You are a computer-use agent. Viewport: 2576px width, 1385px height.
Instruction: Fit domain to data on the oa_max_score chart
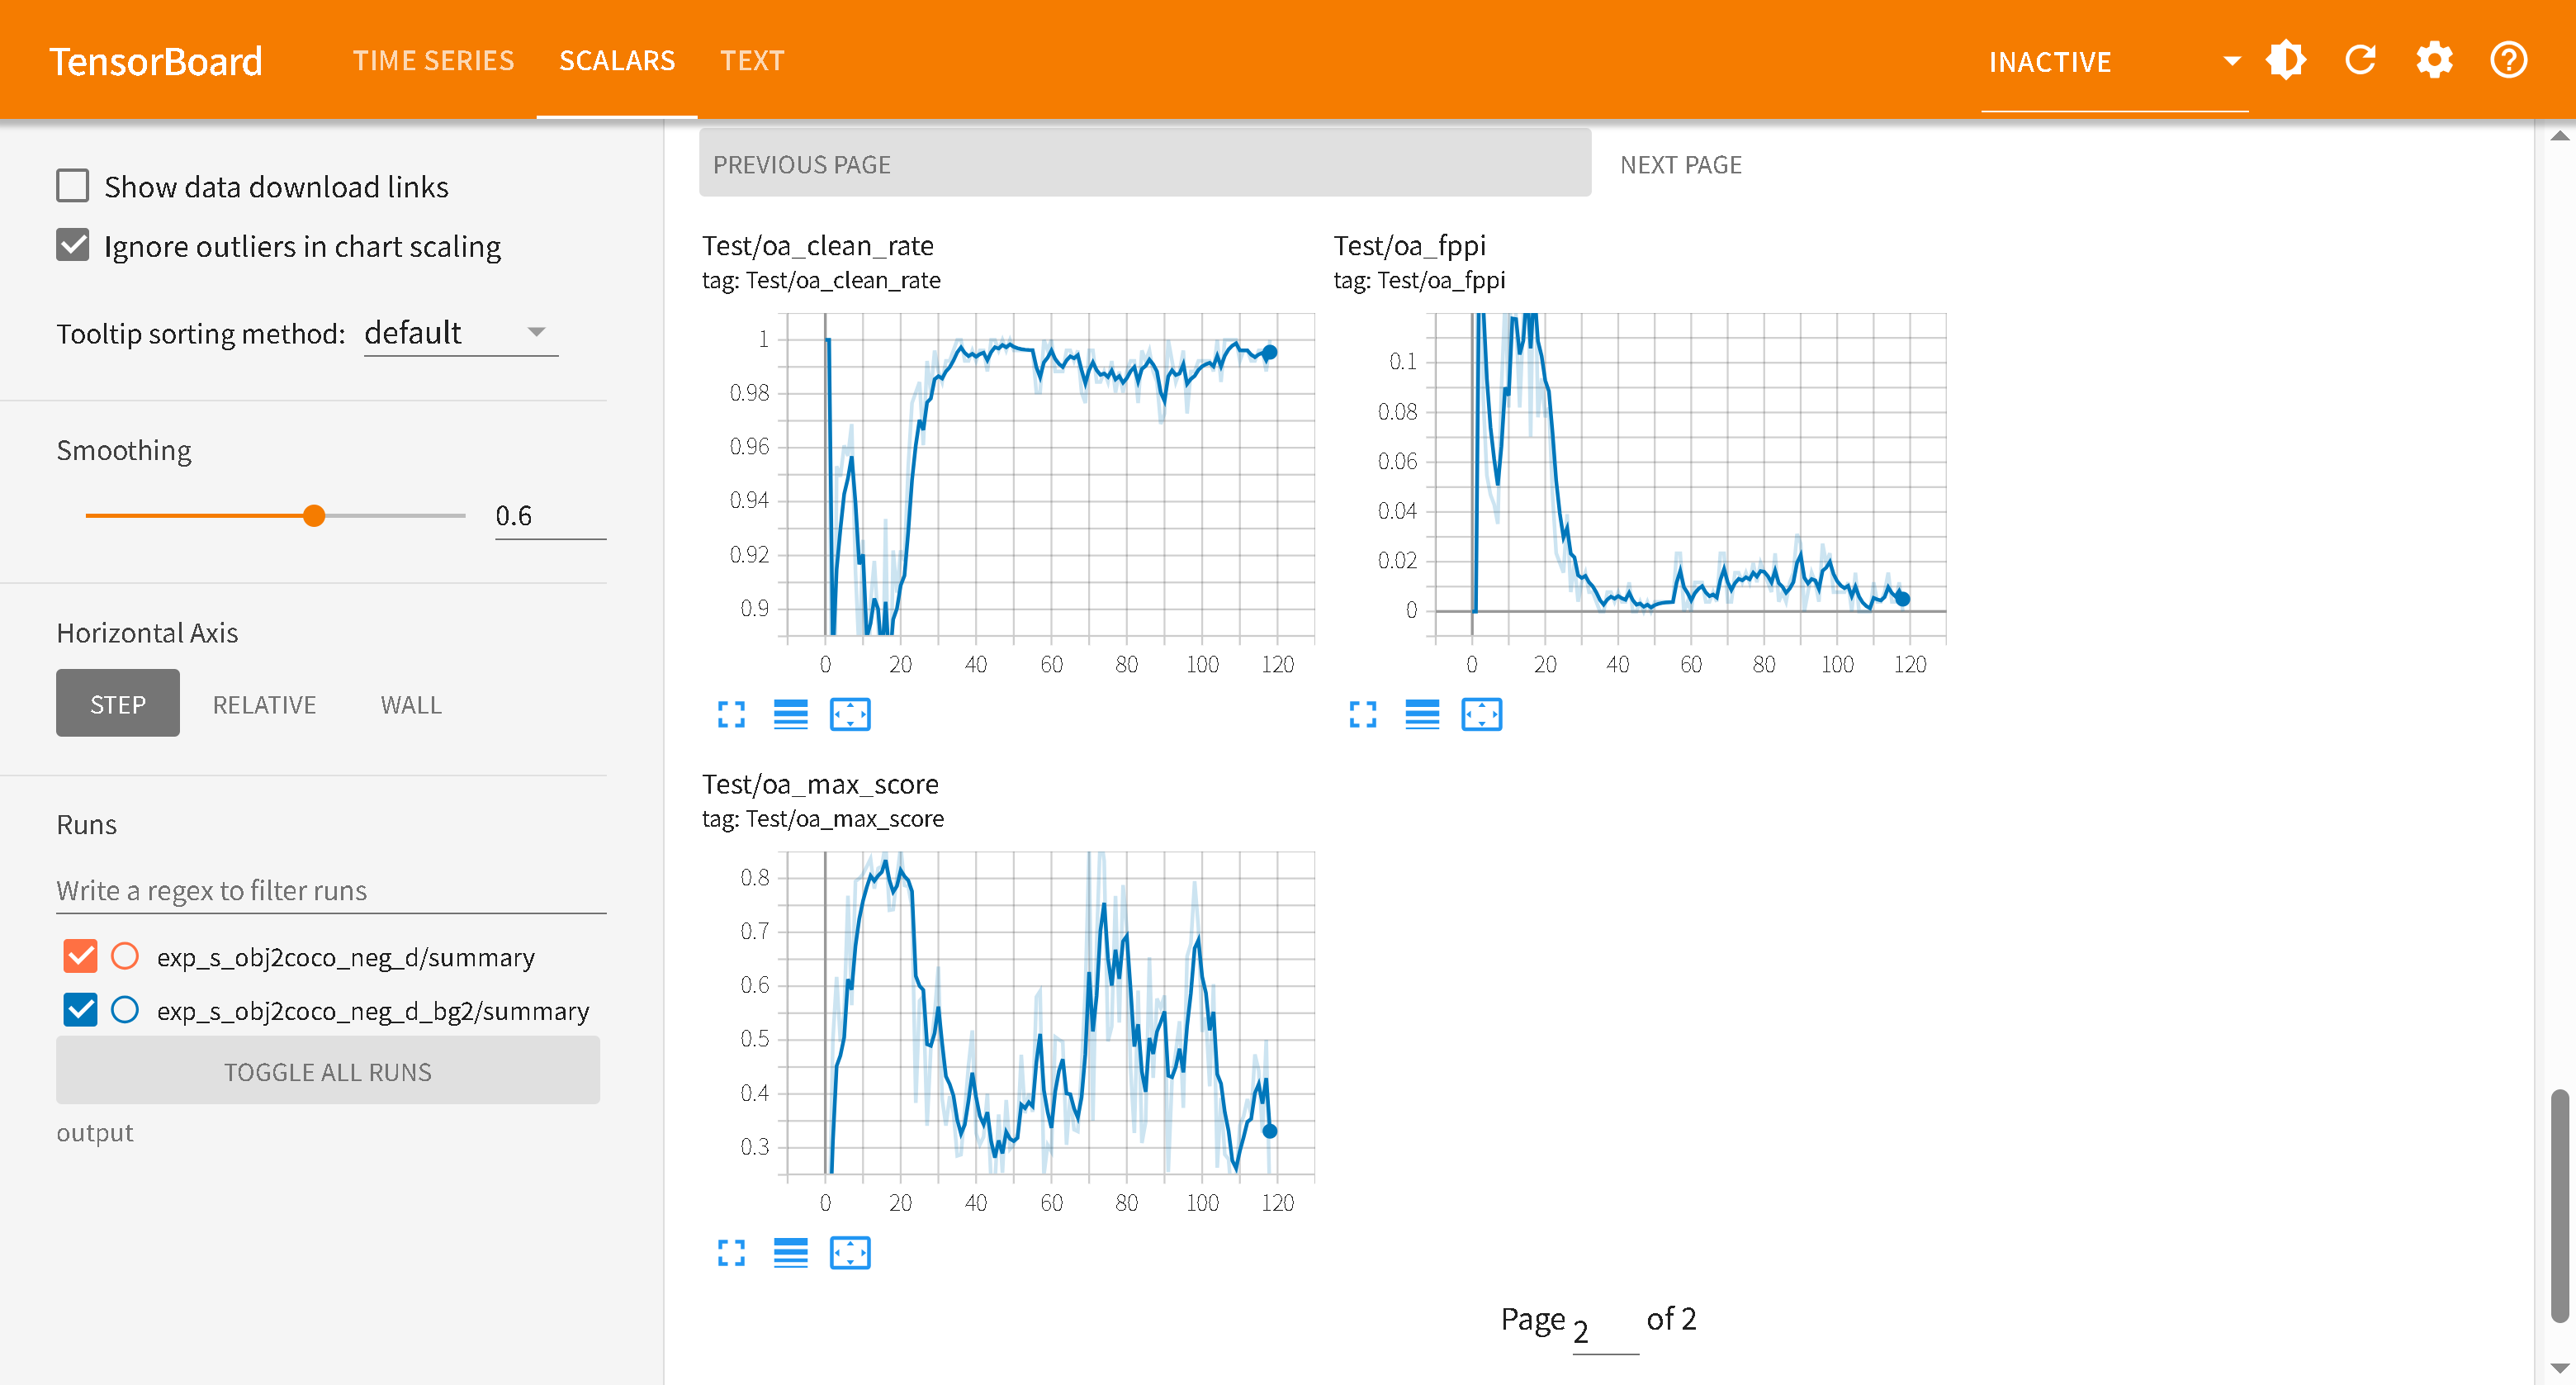[x=850, y=1252]
